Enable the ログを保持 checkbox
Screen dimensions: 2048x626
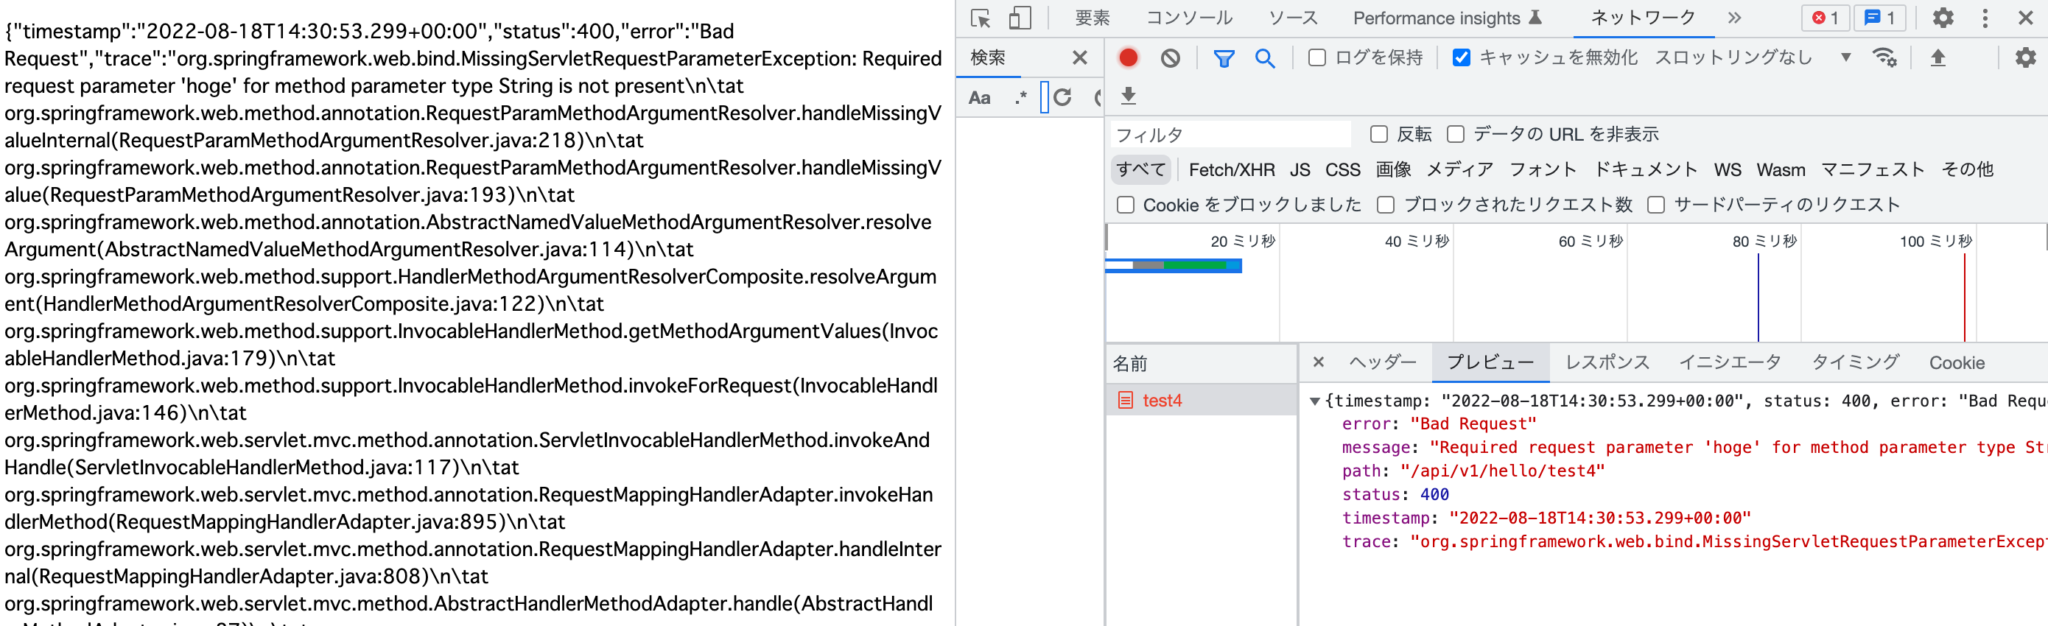point(1317,58)
